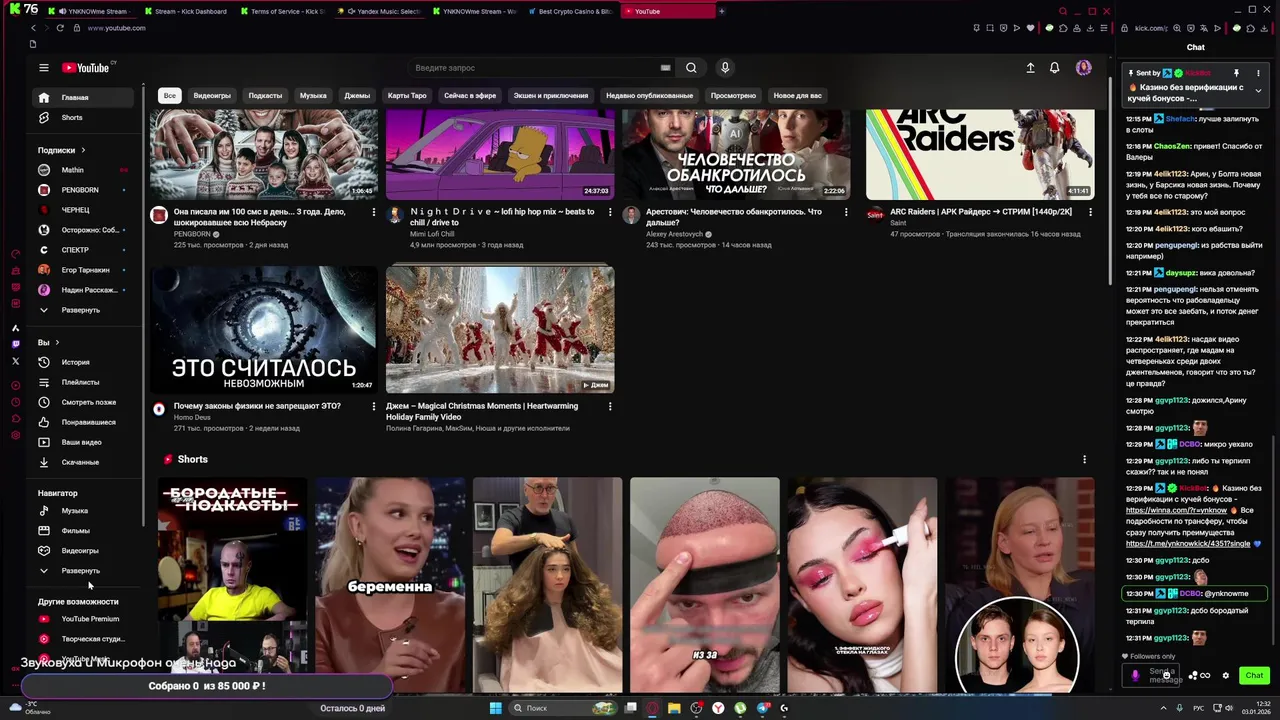Click the YouTube logo

[87, 68]
